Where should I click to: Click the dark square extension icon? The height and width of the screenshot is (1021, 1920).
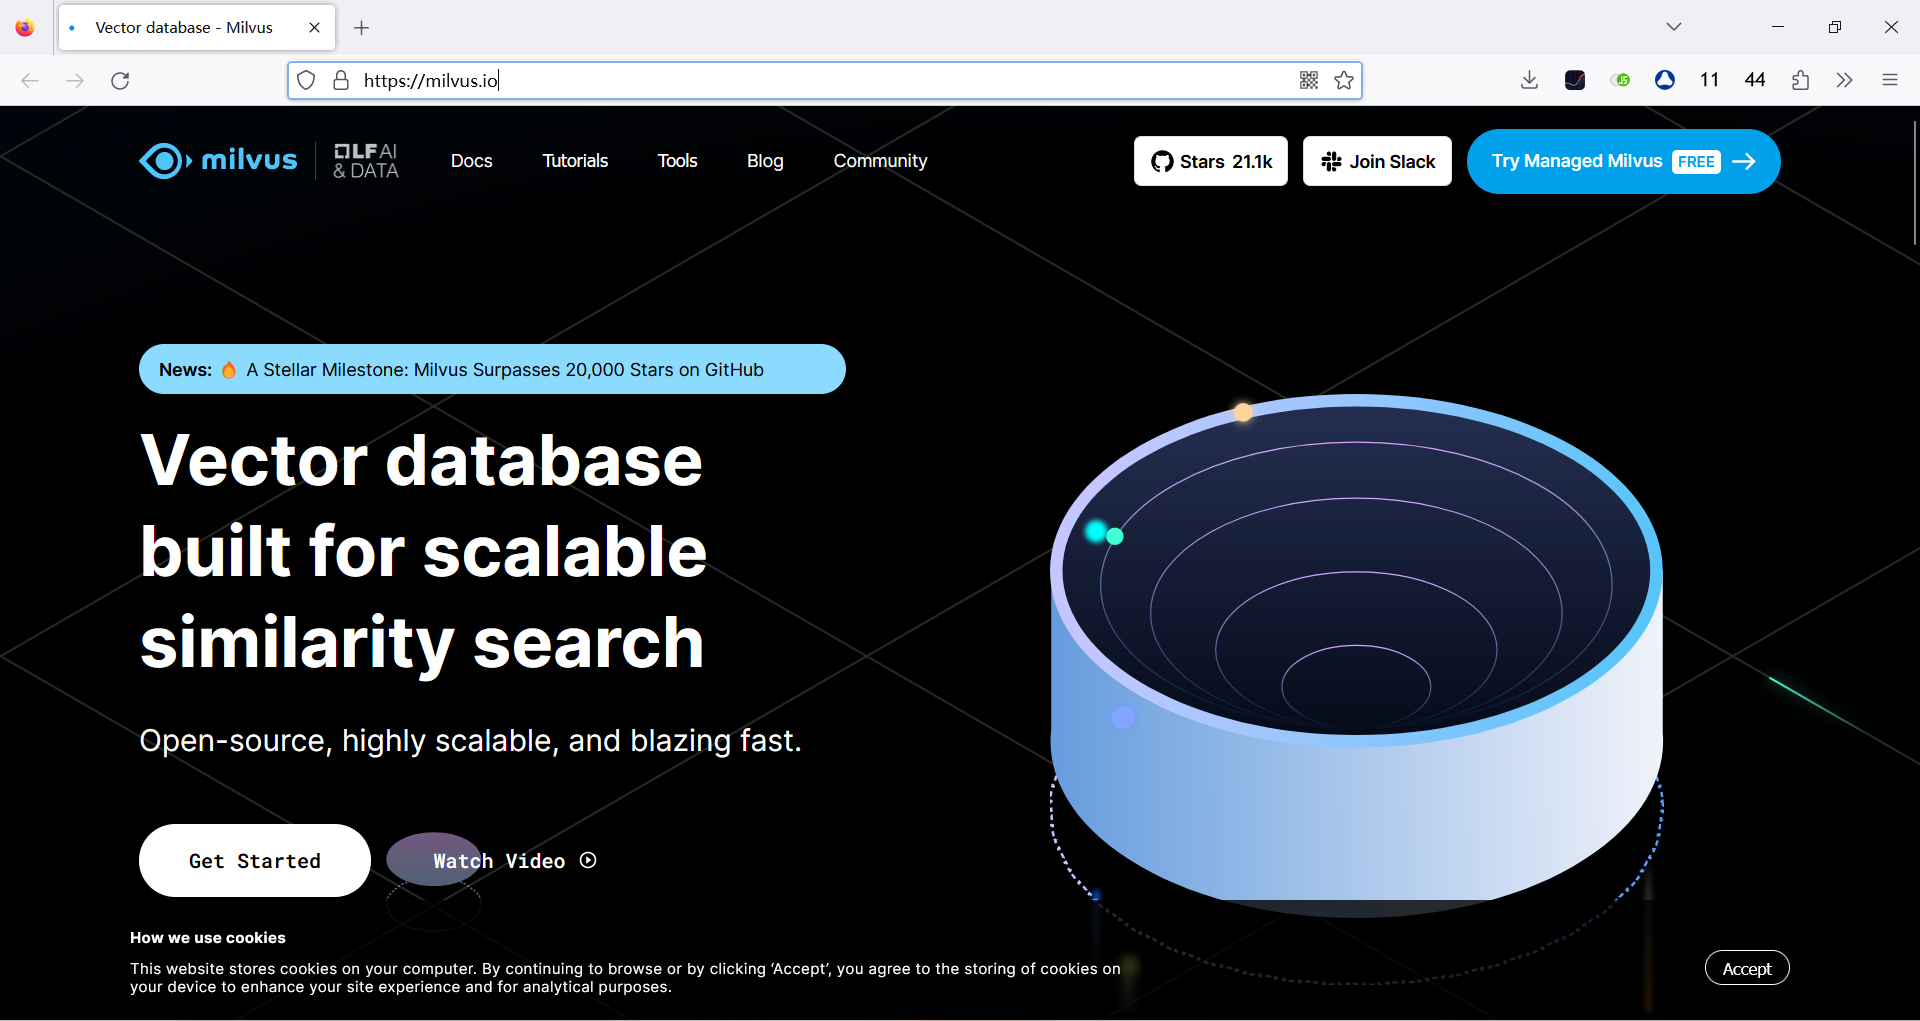1575,80
